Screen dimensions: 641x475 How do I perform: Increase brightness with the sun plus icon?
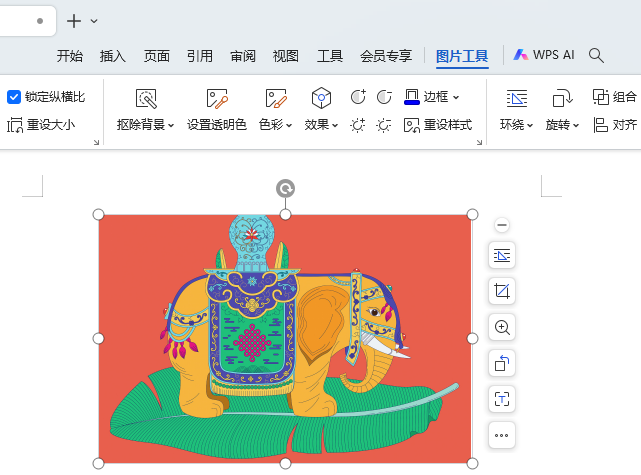358,125
